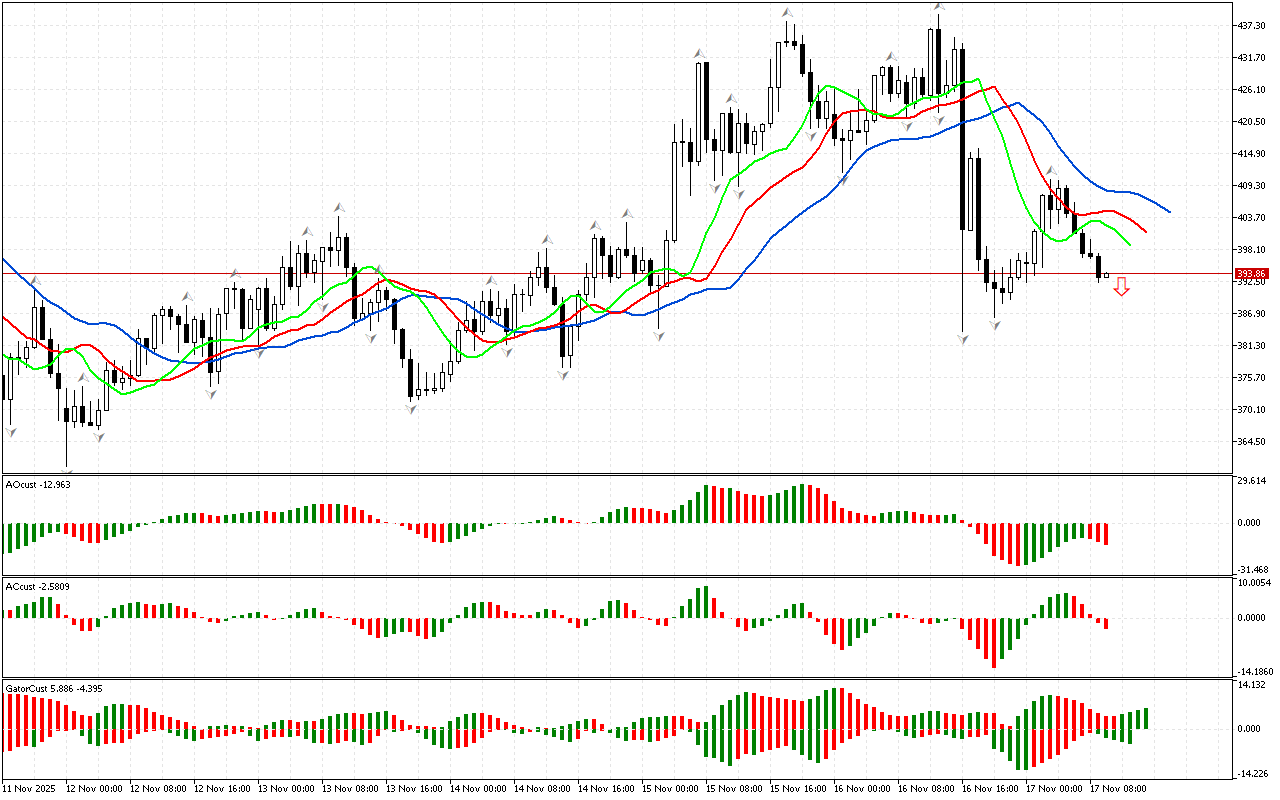This screenshot has width=1280, height=800.
Task: Click the right end of the green Alligator line
Action: click(1129, 244)
